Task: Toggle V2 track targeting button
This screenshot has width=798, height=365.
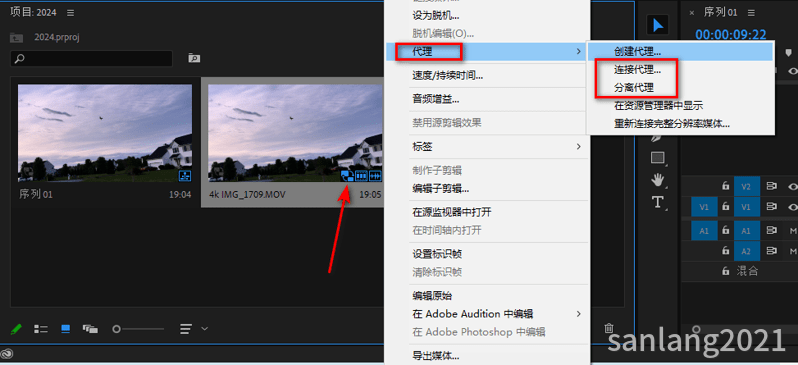Action: [747, 186]
